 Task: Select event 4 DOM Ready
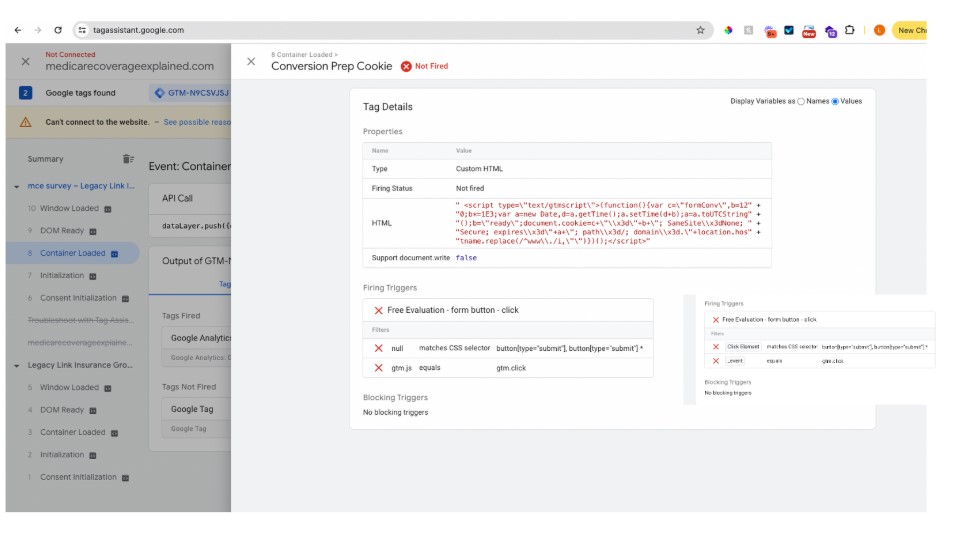62,410
